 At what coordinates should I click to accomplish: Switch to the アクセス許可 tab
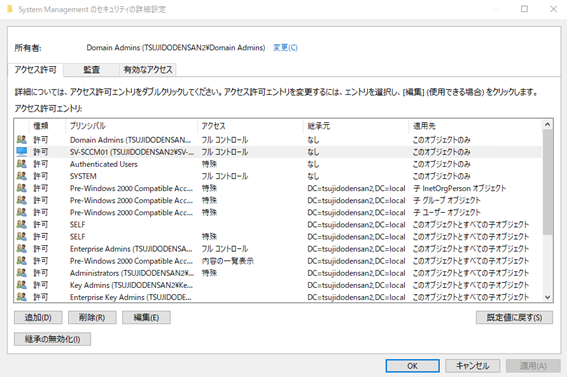pos(35,69)
